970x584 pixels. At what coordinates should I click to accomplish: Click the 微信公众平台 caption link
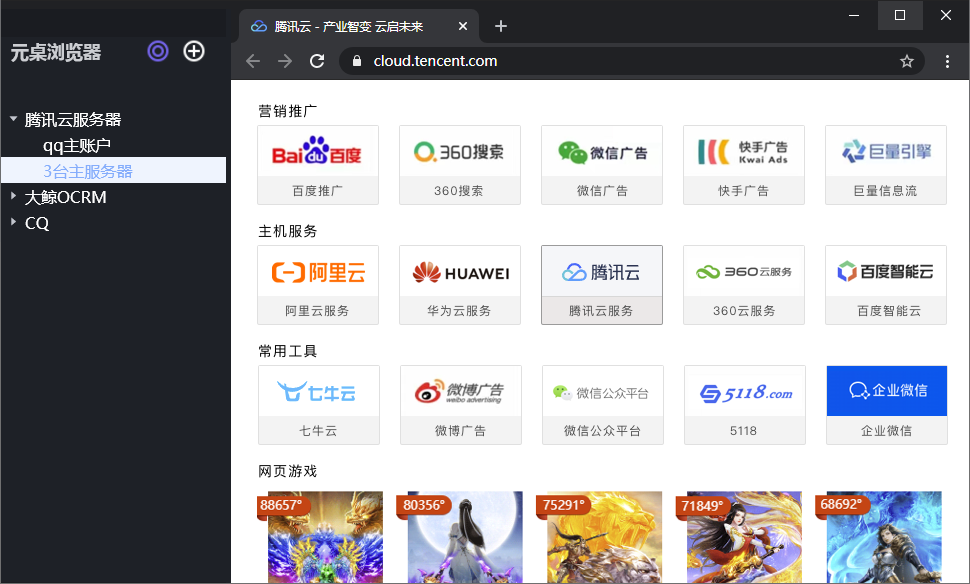pos(603,431)
